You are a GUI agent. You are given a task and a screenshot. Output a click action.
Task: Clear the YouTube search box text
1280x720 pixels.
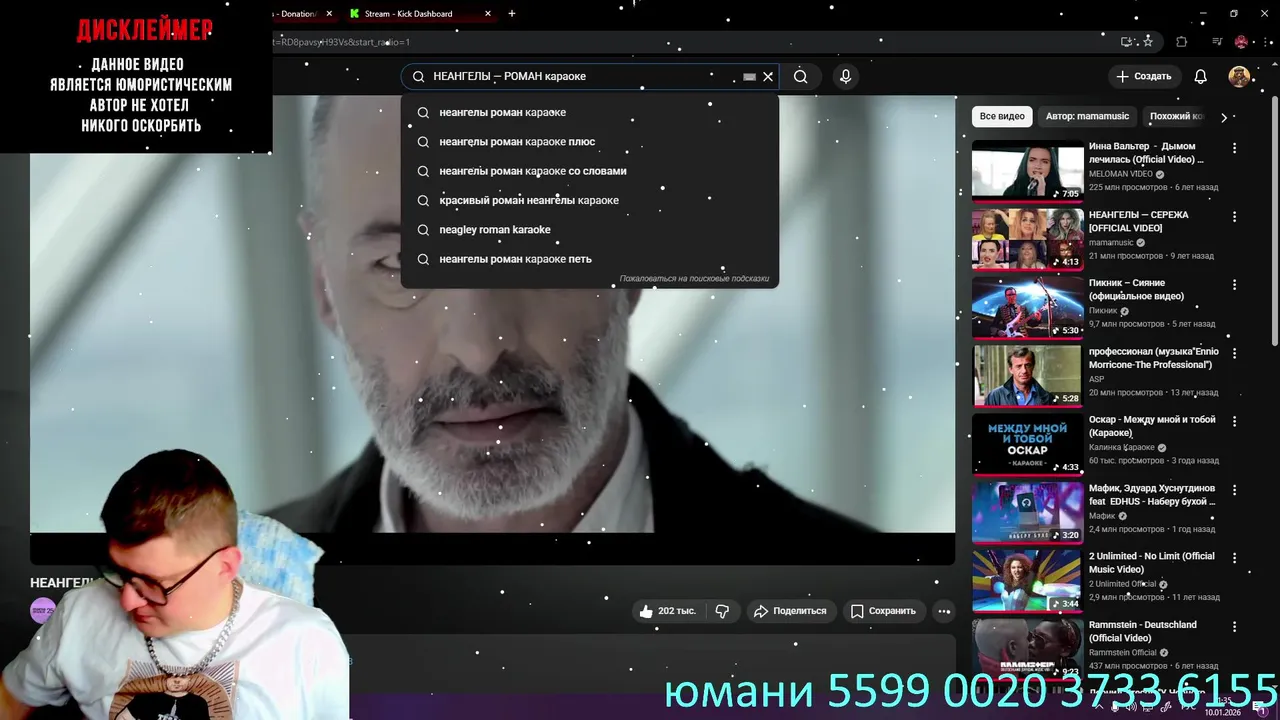pyautogui.click(x=768, y=76)
